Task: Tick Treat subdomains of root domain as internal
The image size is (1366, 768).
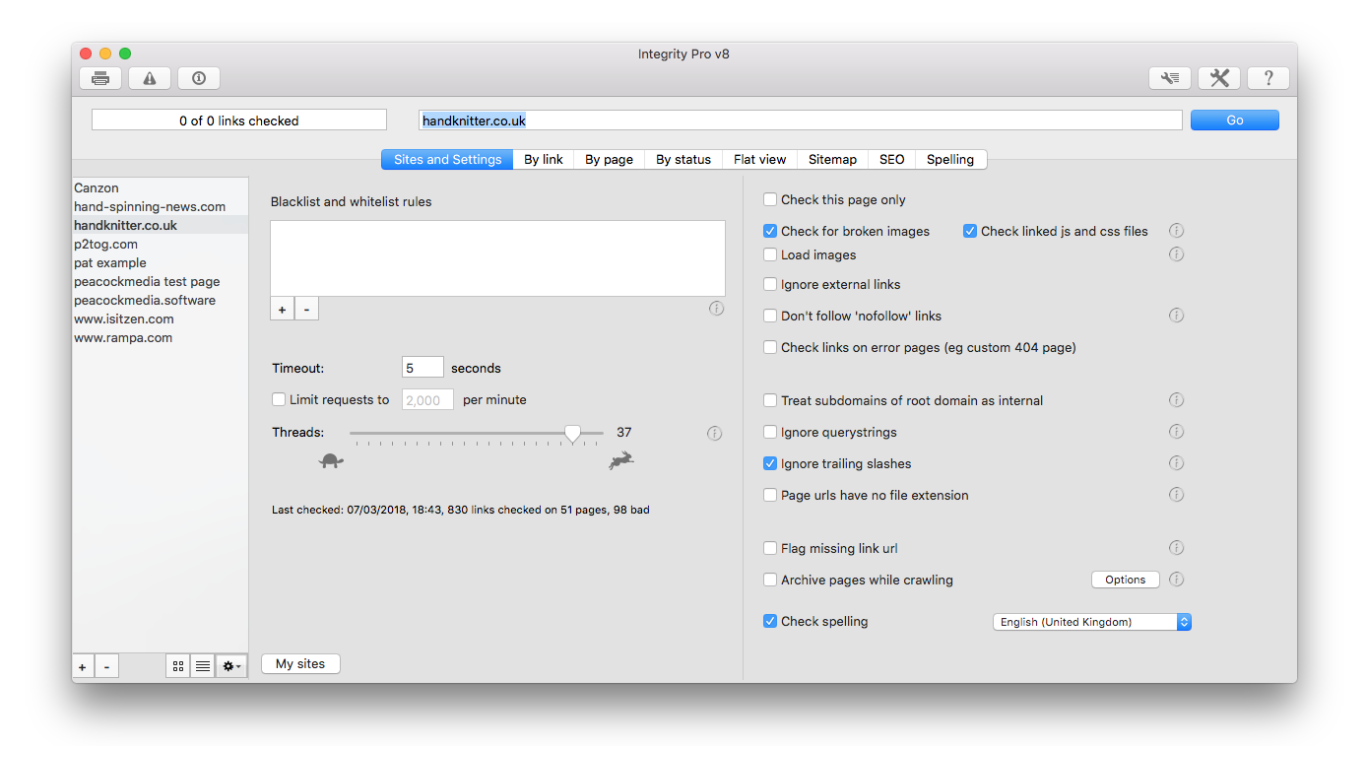Action: 770,401
